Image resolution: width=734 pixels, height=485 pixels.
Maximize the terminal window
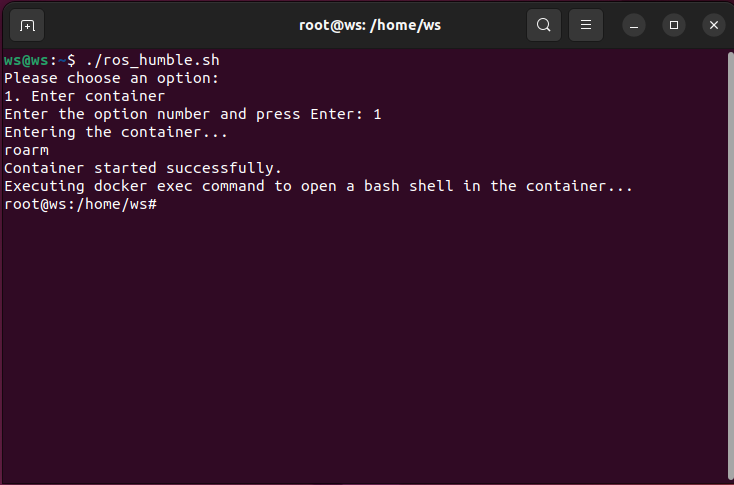674,25
